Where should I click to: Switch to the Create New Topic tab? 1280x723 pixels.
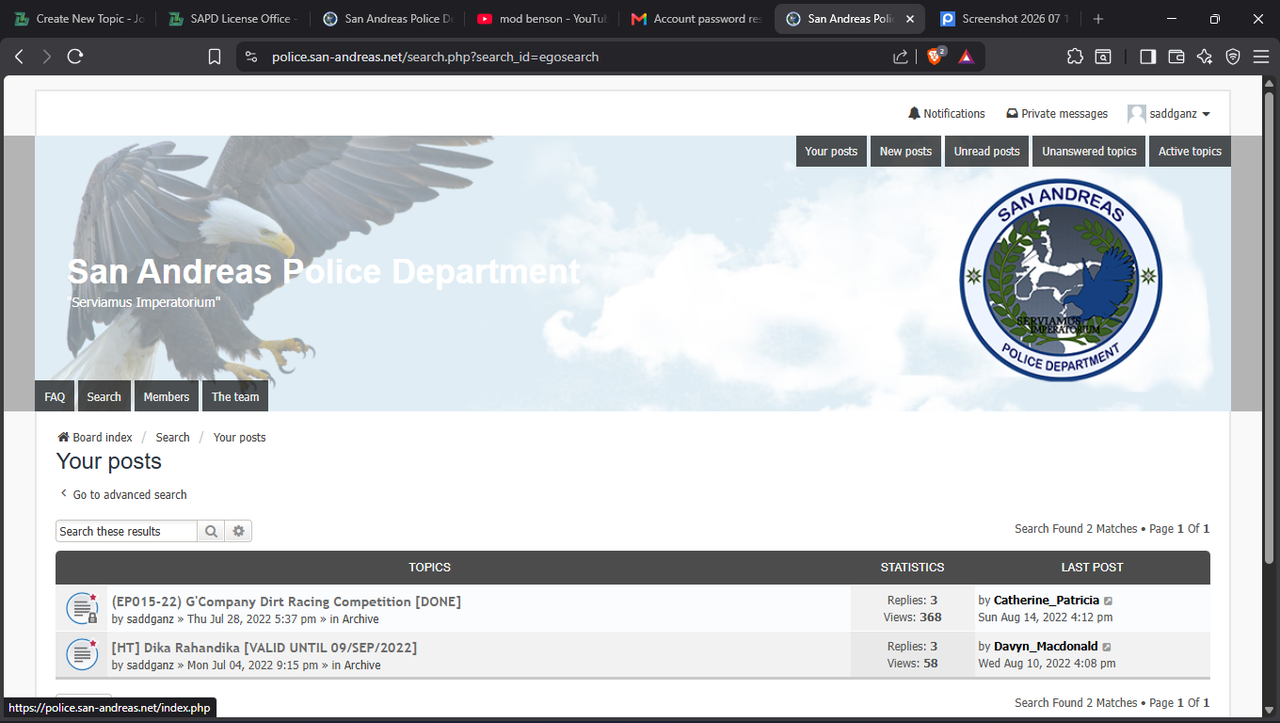[x=80, y=19]
